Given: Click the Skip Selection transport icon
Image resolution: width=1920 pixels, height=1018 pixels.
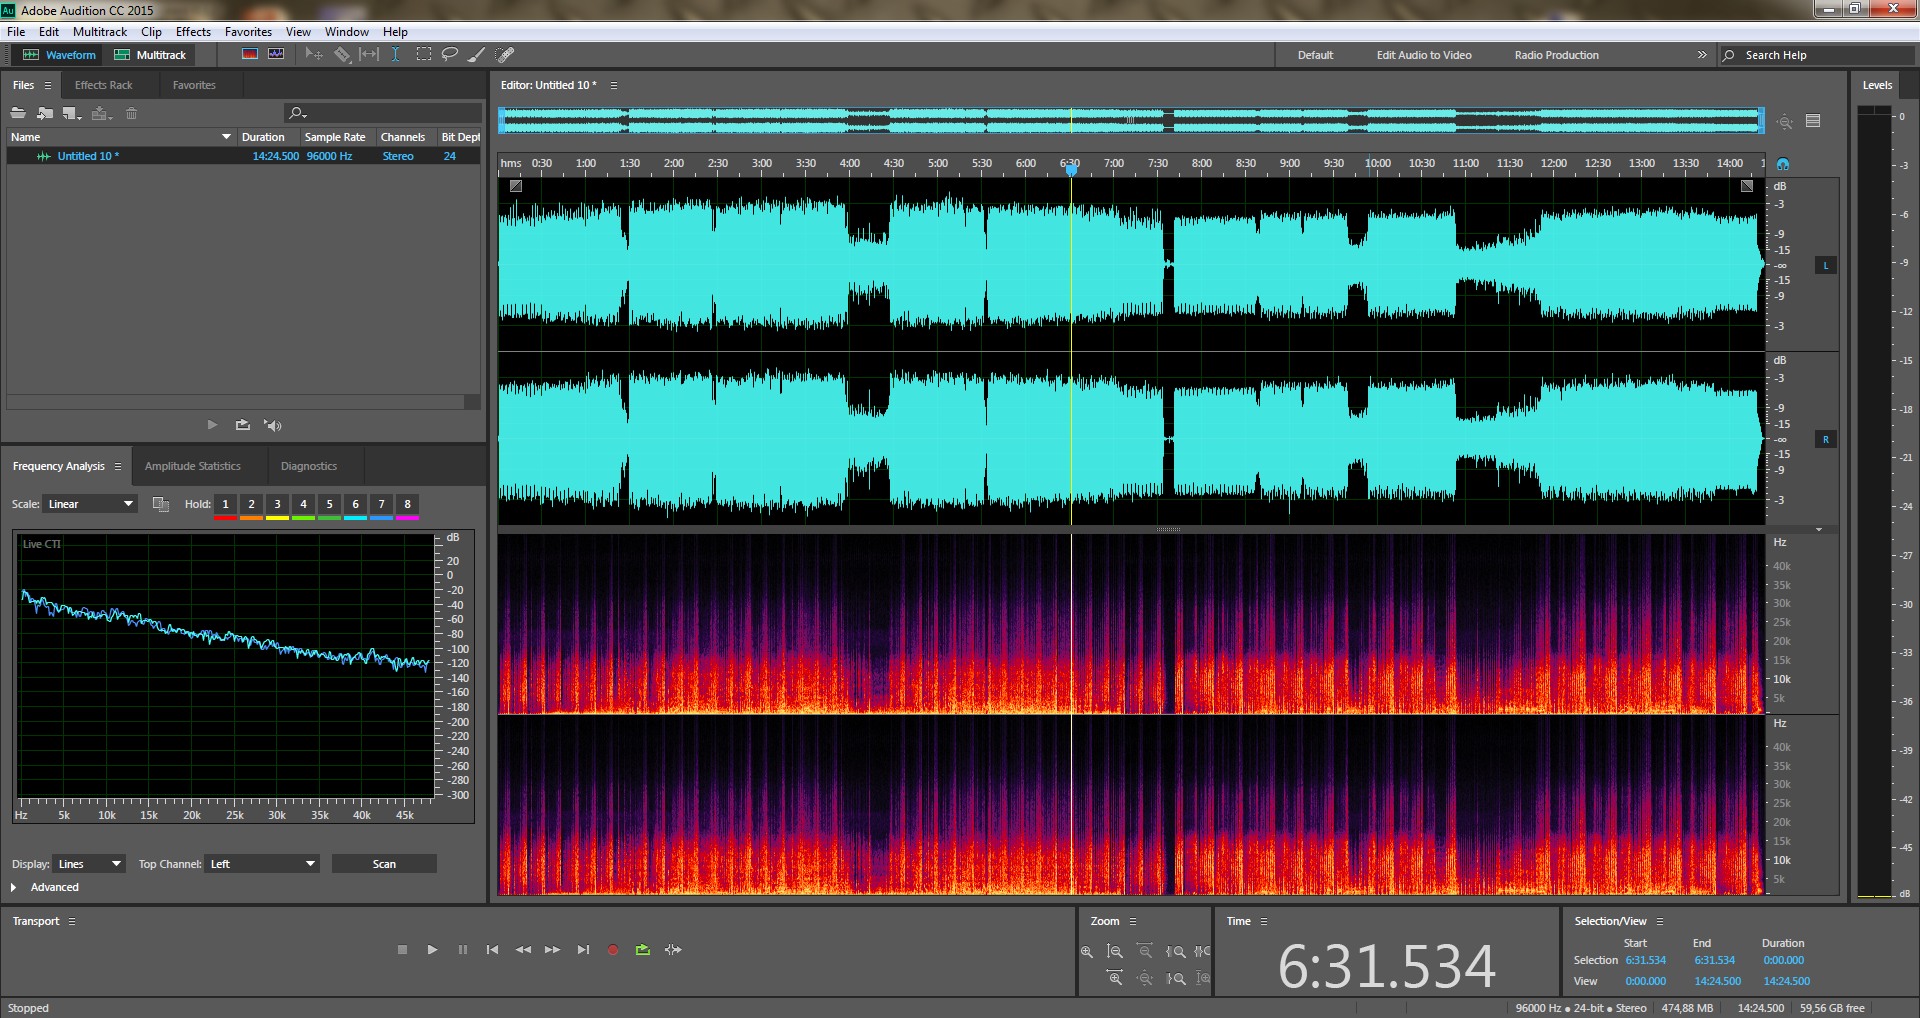Looking at the screenshot, I should click(673, 950).
